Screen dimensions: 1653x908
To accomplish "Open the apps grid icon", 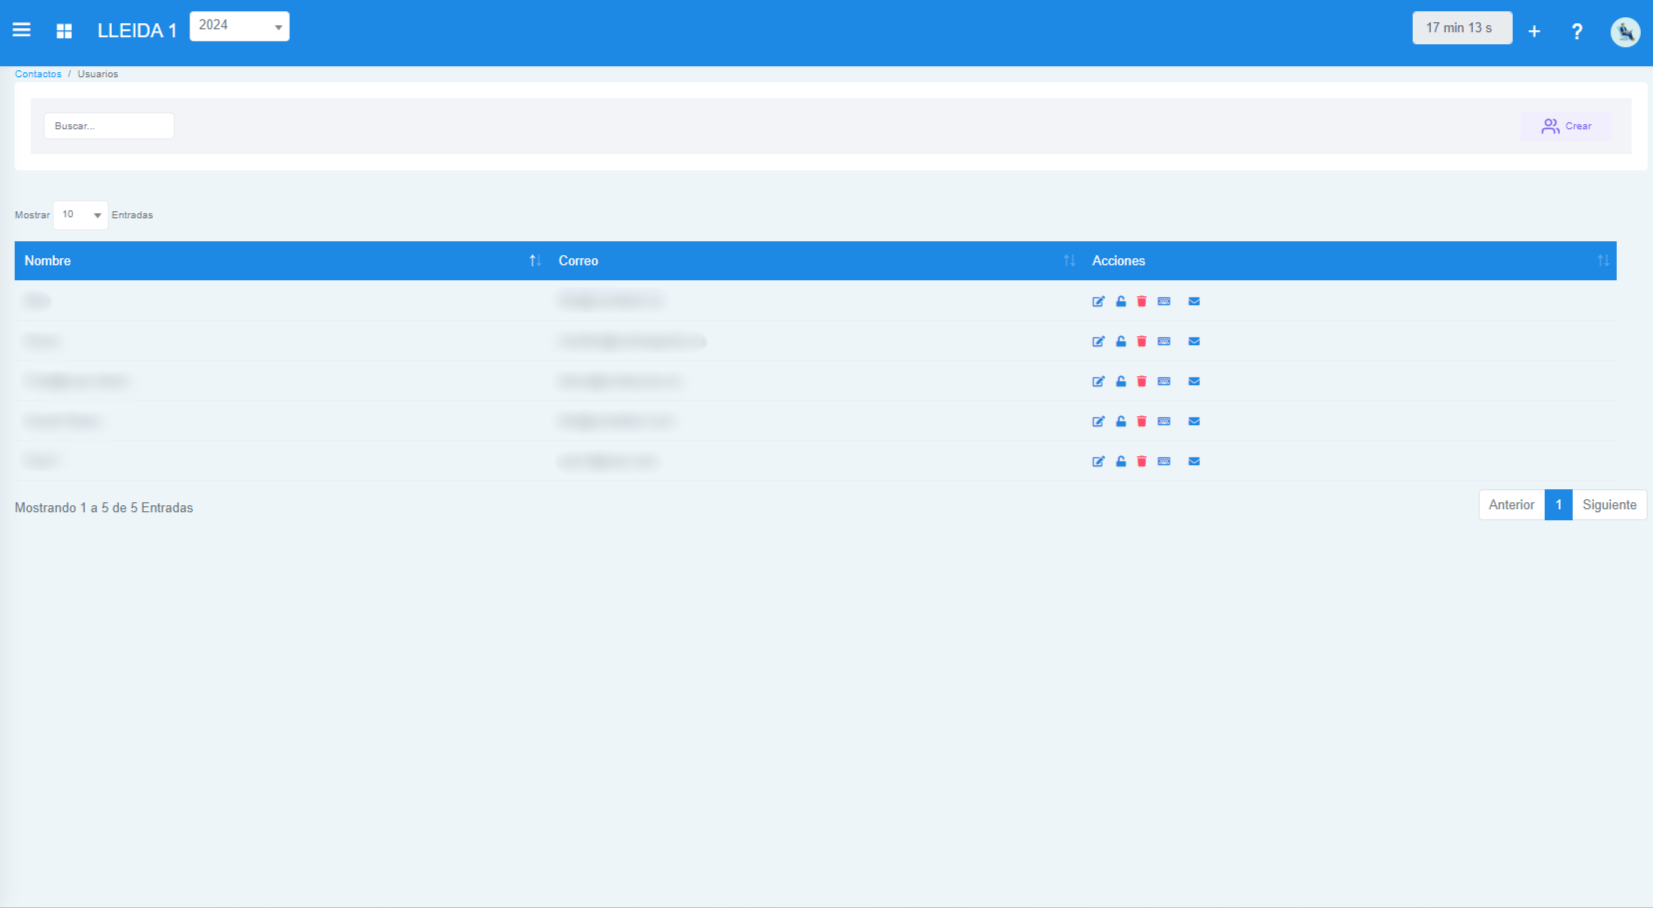I will [64, 31].
